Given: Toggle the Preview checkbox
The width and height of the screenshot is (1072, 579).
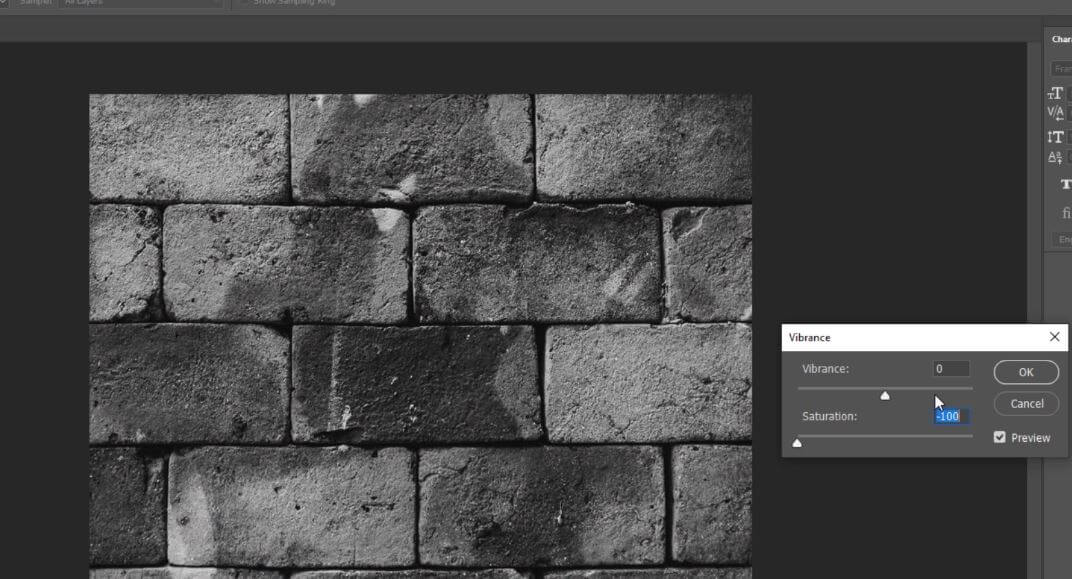Looking at the screenshot, I should pos(1000,437).
